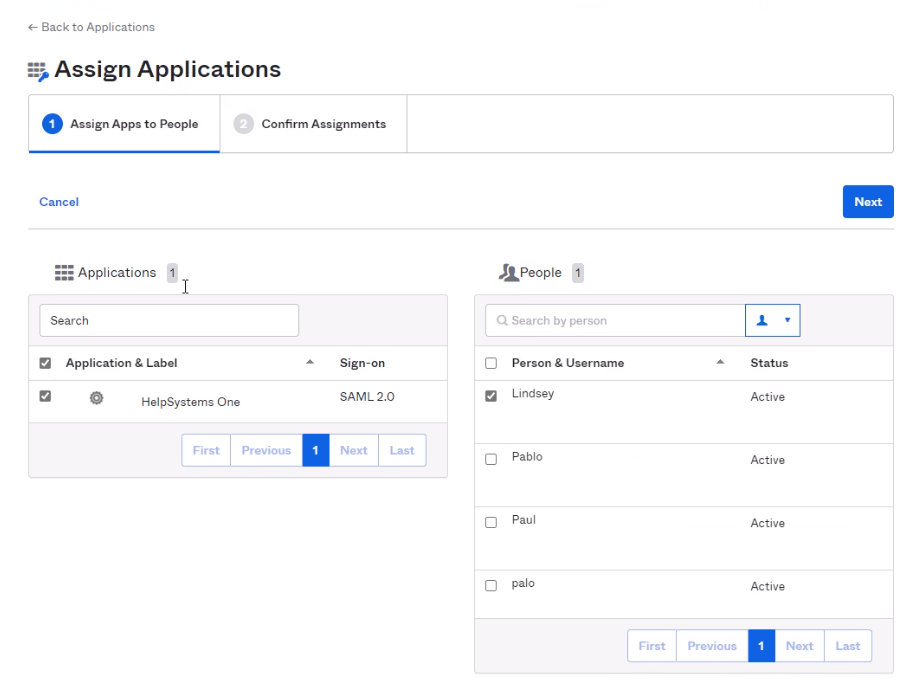Check the Pablo checkbox

coord(491,459)
